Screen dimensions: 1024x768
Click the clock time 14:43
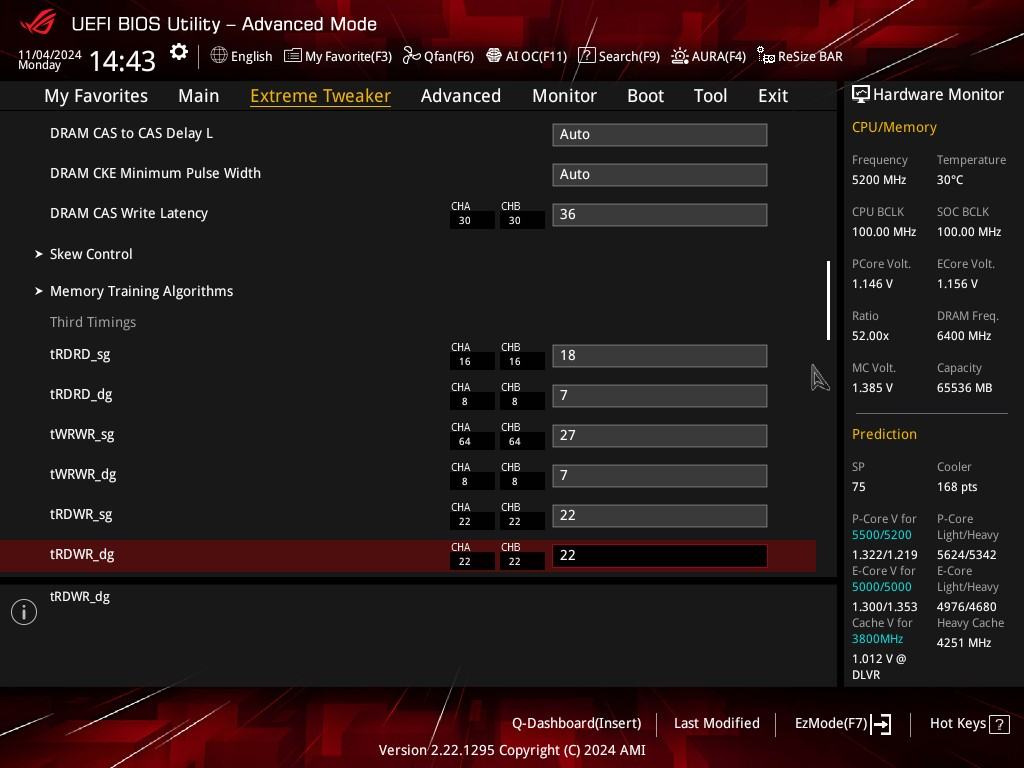tap(122, 61)
